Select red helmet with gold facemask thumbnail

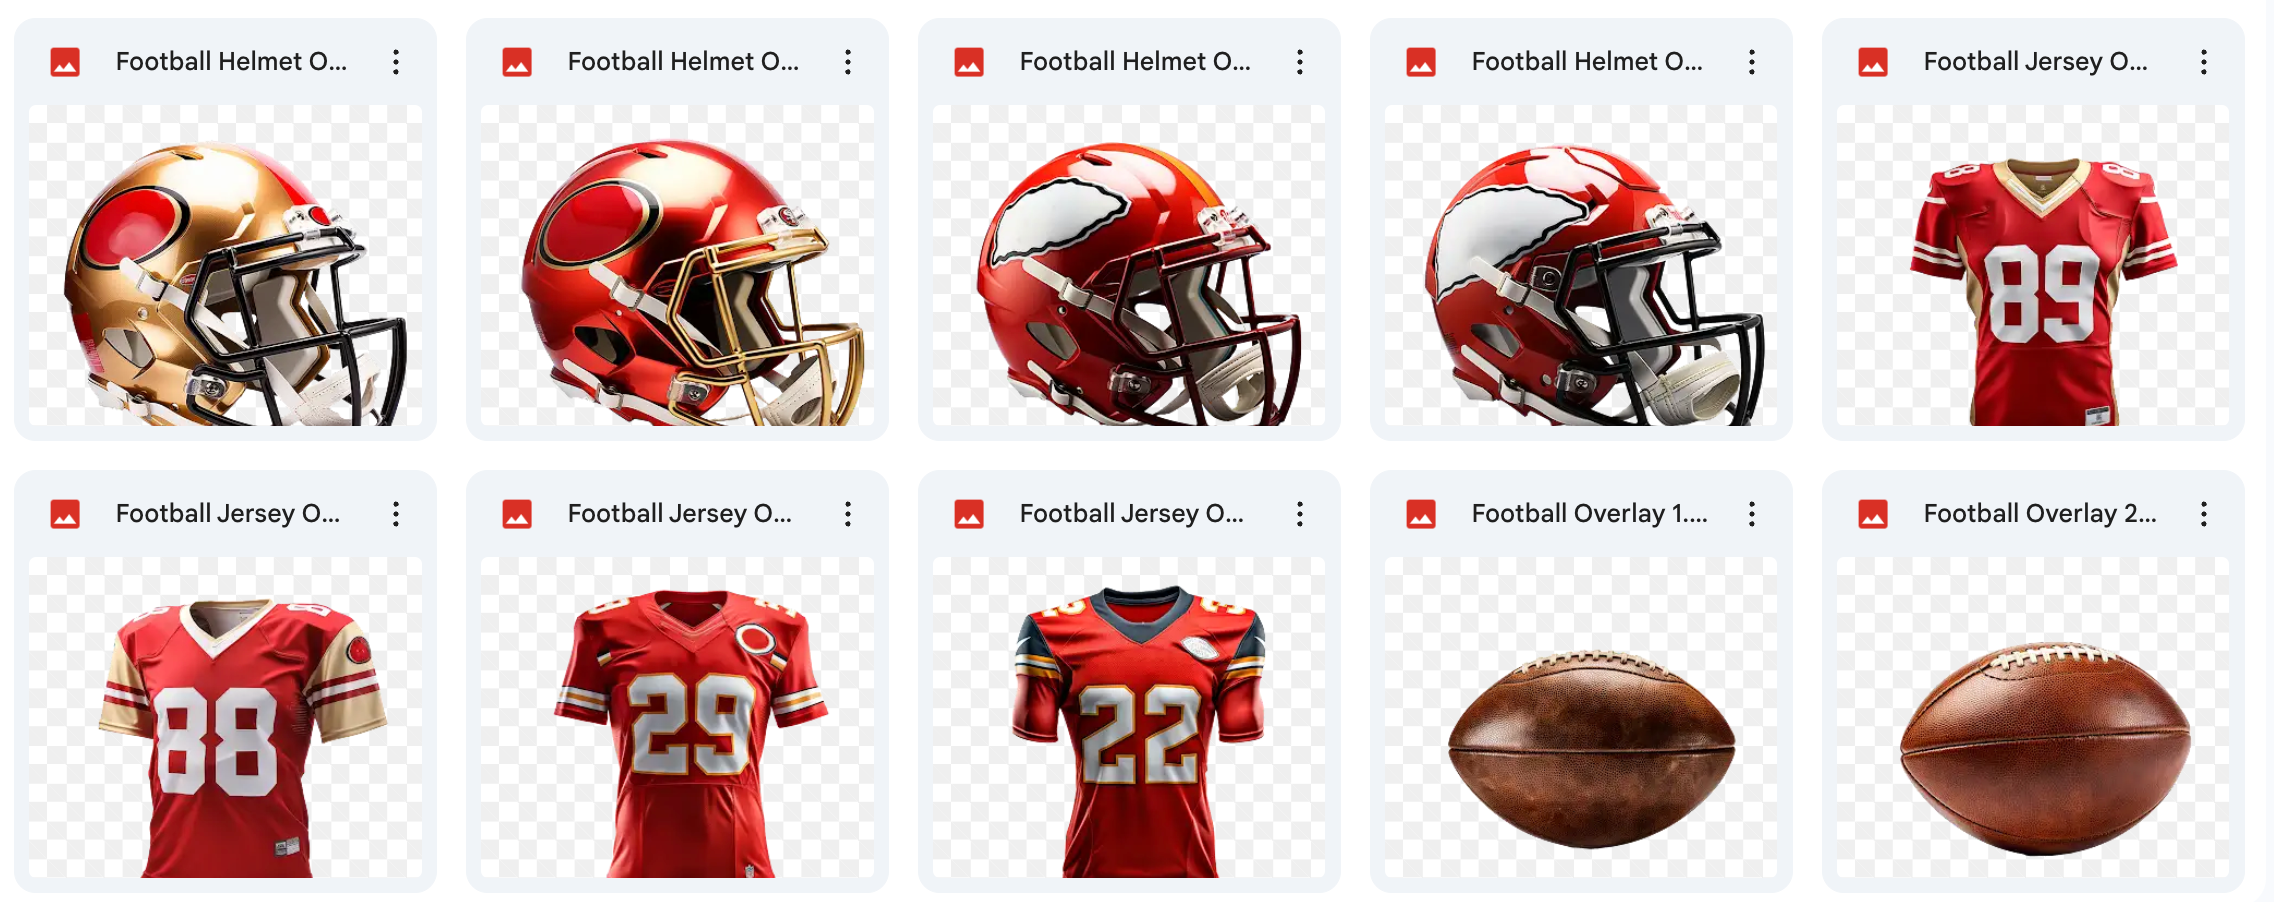(677, 265)
